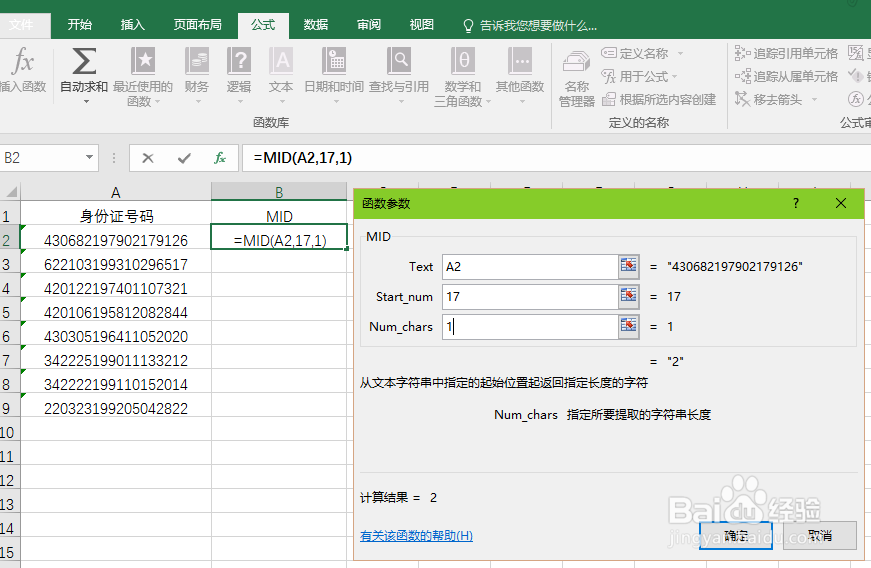Click the formula bar text =MID(A2,17,1)
The height and width of the screenshot is (568, 871).
(x=303, y=158)
